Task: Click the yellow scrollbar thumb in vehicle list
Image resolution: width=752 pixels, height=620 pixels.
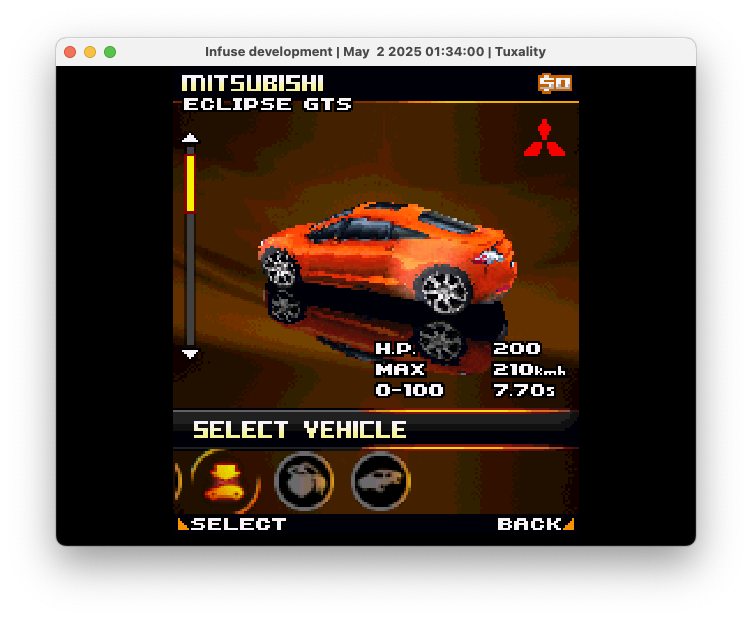Action: pyautogui.click(x=190, y=183)
